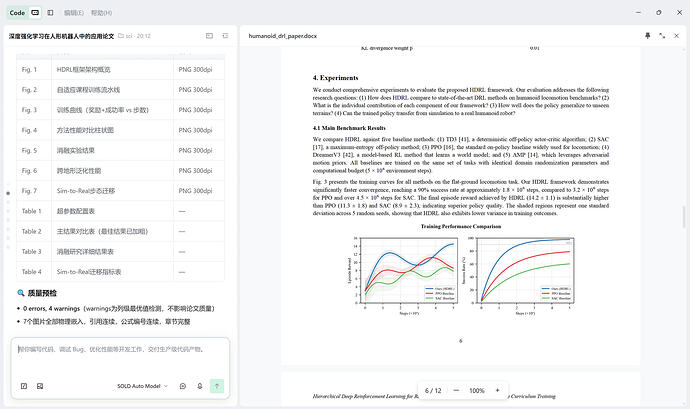Click the highlighted conversation navigation dot on left edge
The image size is (690, 409).
click(8, 193)
